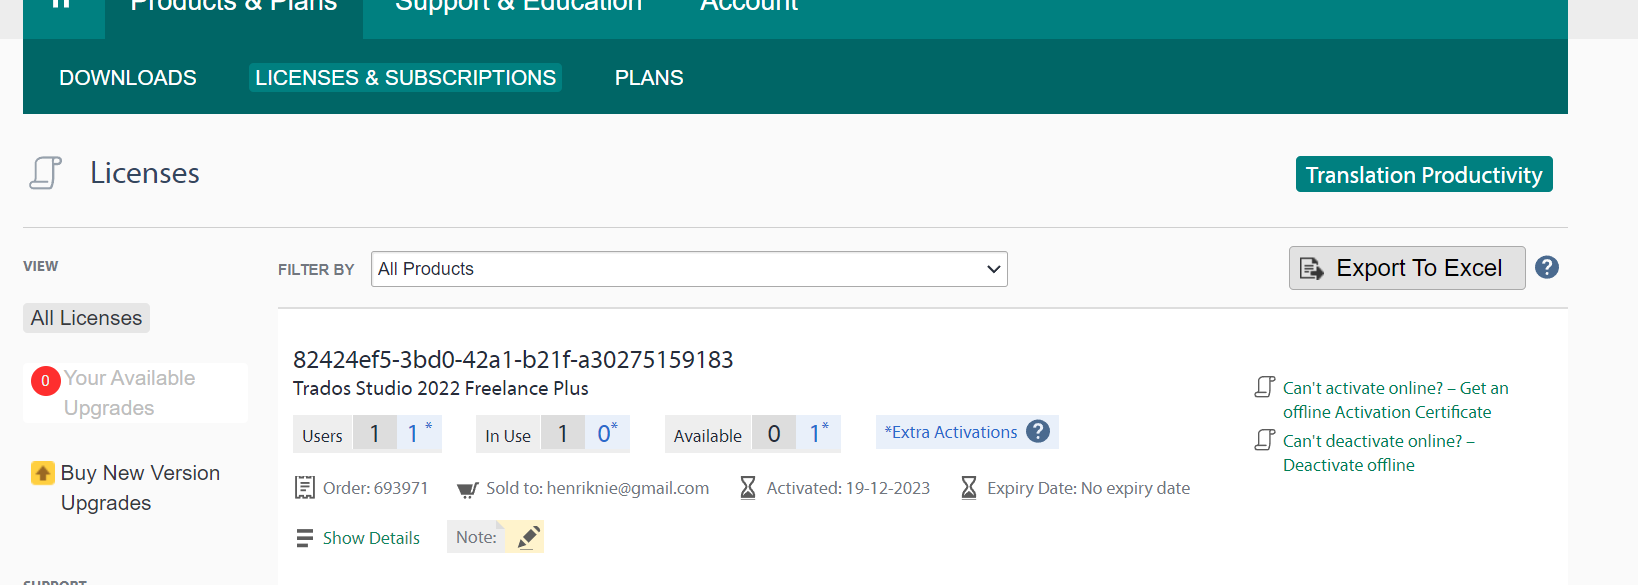The image size is (1638, 585).
Task: Open Support & Education menu
Action: 518,6
